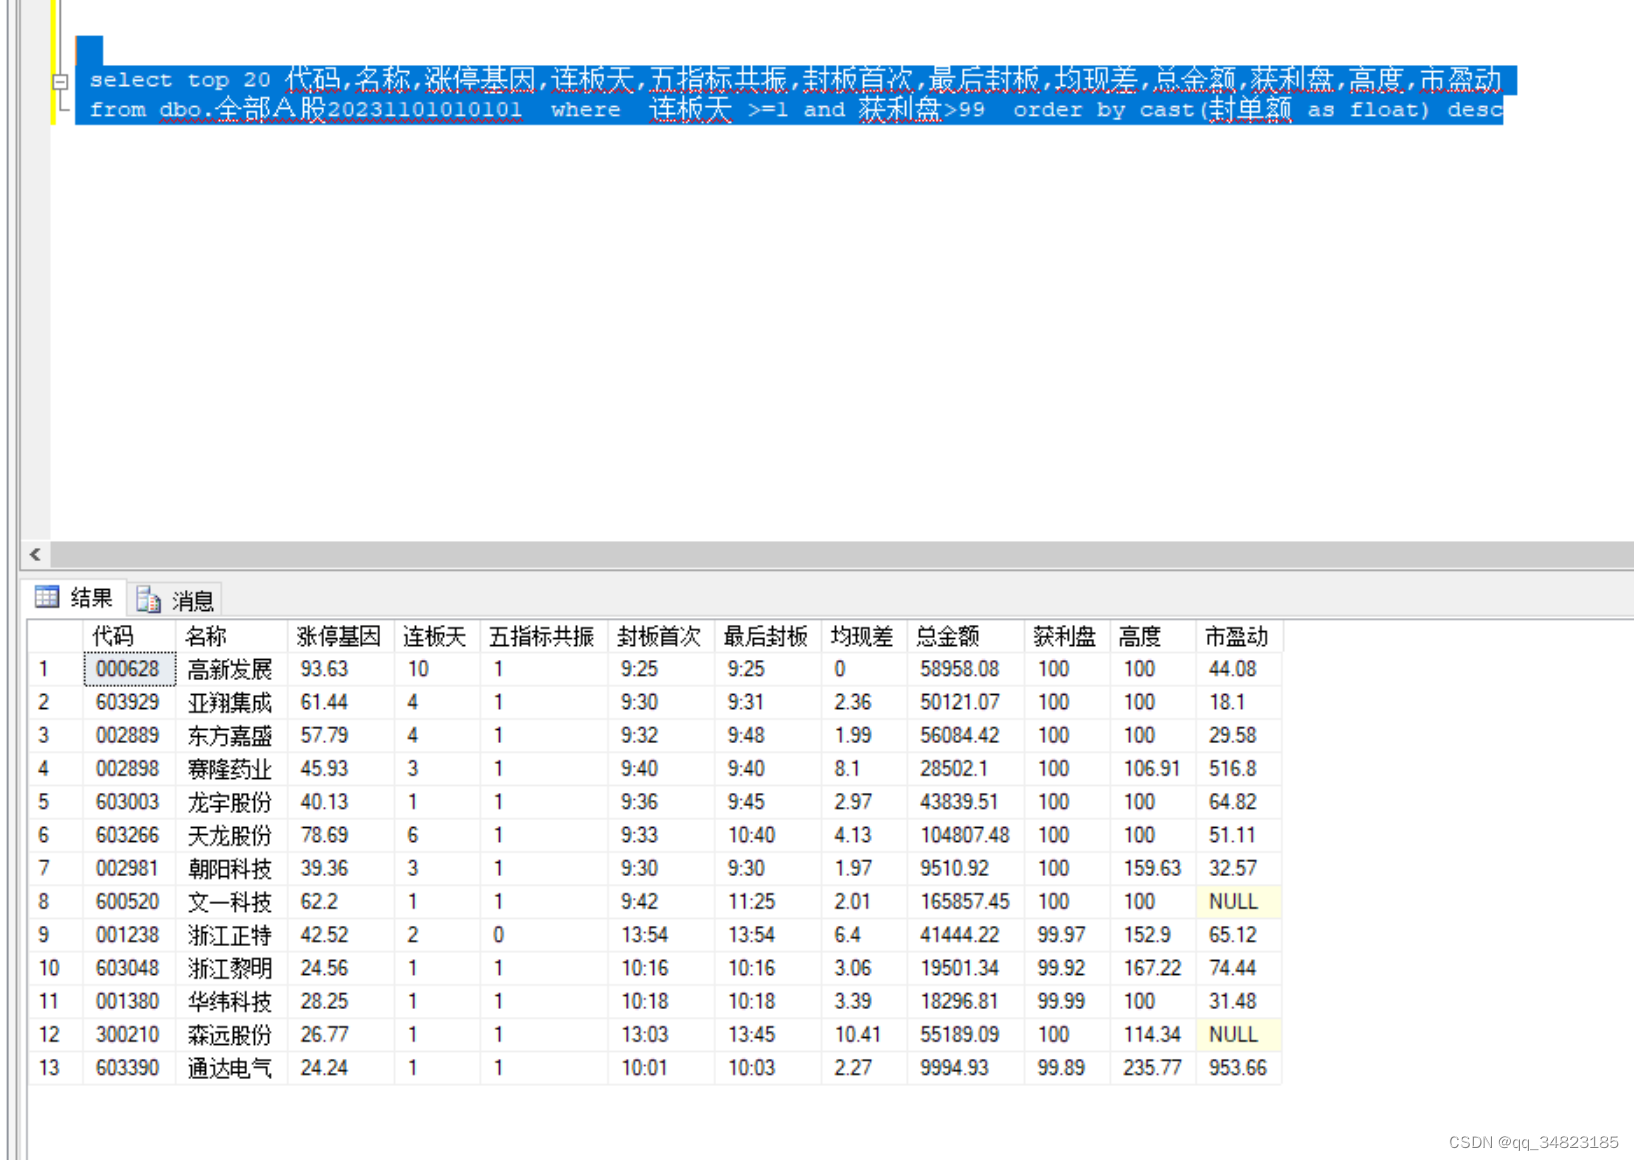Select the 封板首次 column header
The height and width of the screenshot is (1160, 1634).
click(x=661, y=636)
